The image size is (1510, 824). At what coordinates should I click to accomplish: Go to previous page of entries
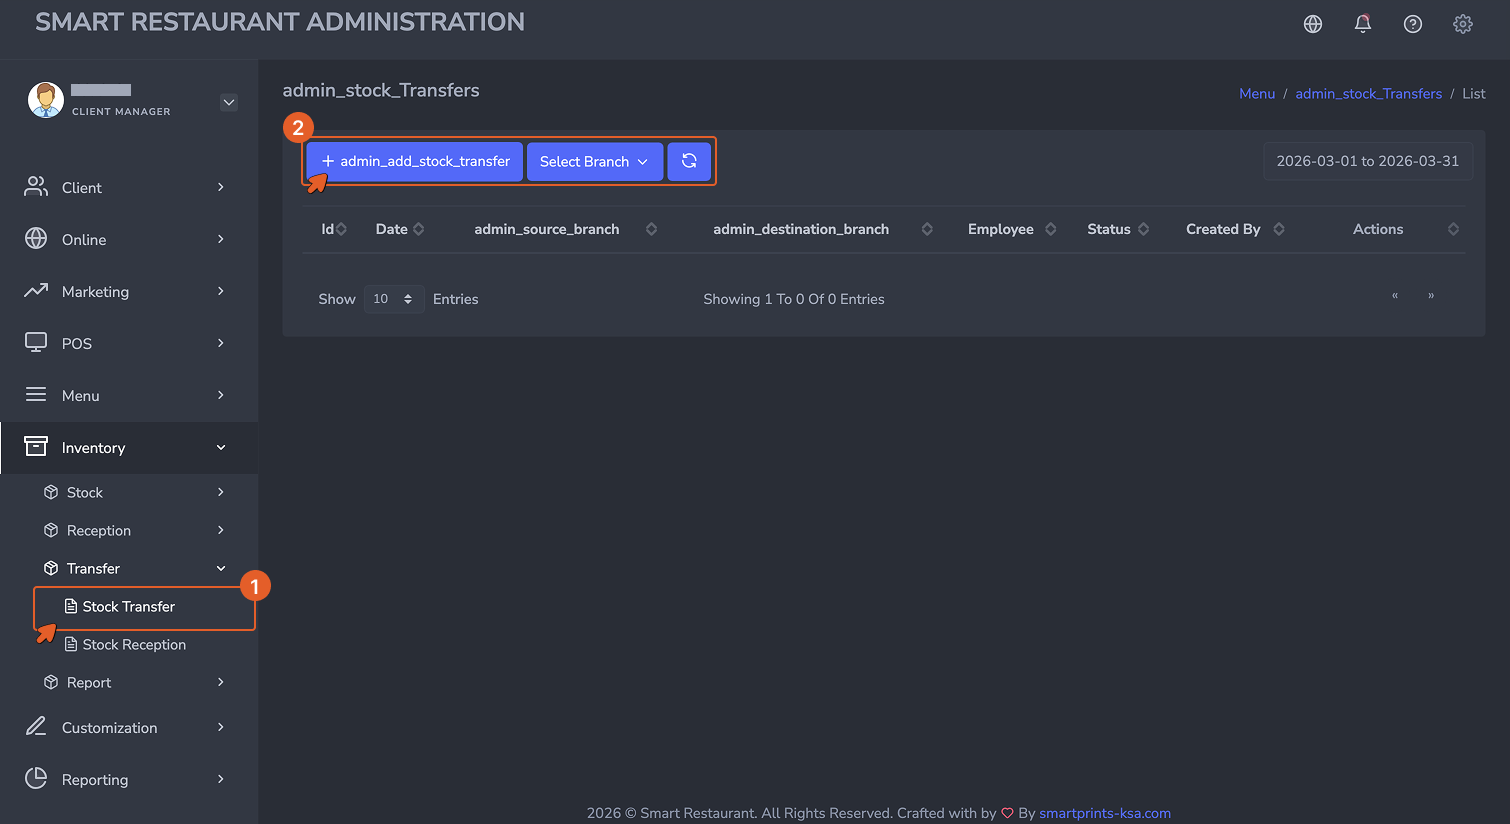(x=1395, y=296)
